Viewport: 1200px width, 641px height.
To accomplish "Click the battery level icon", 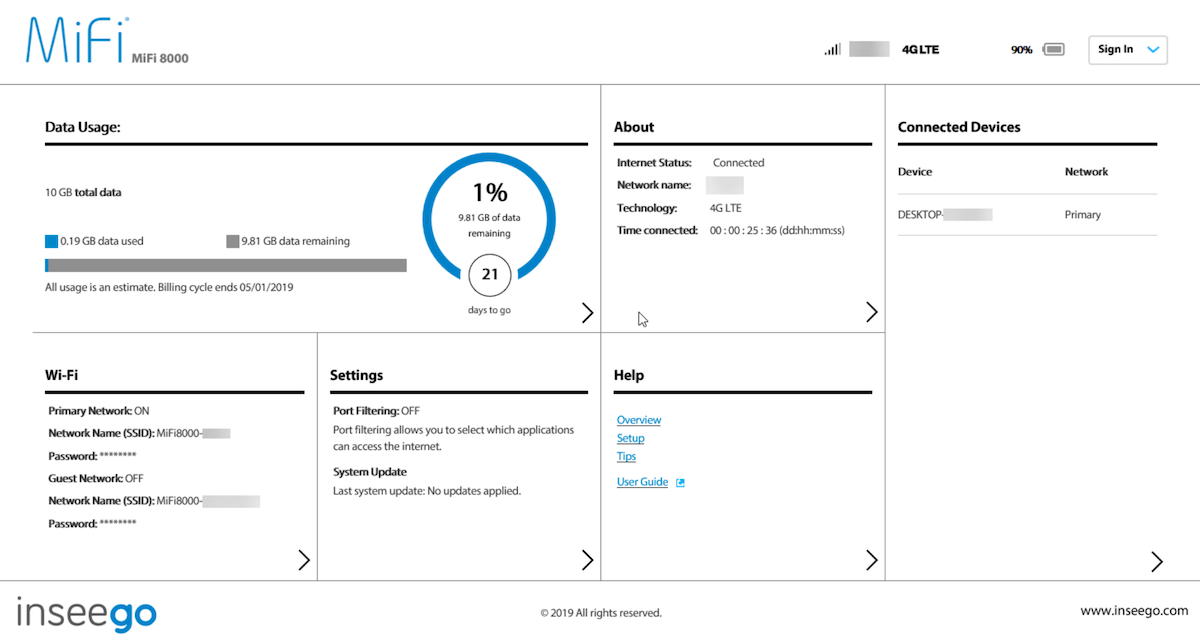I will [1053, 49].
